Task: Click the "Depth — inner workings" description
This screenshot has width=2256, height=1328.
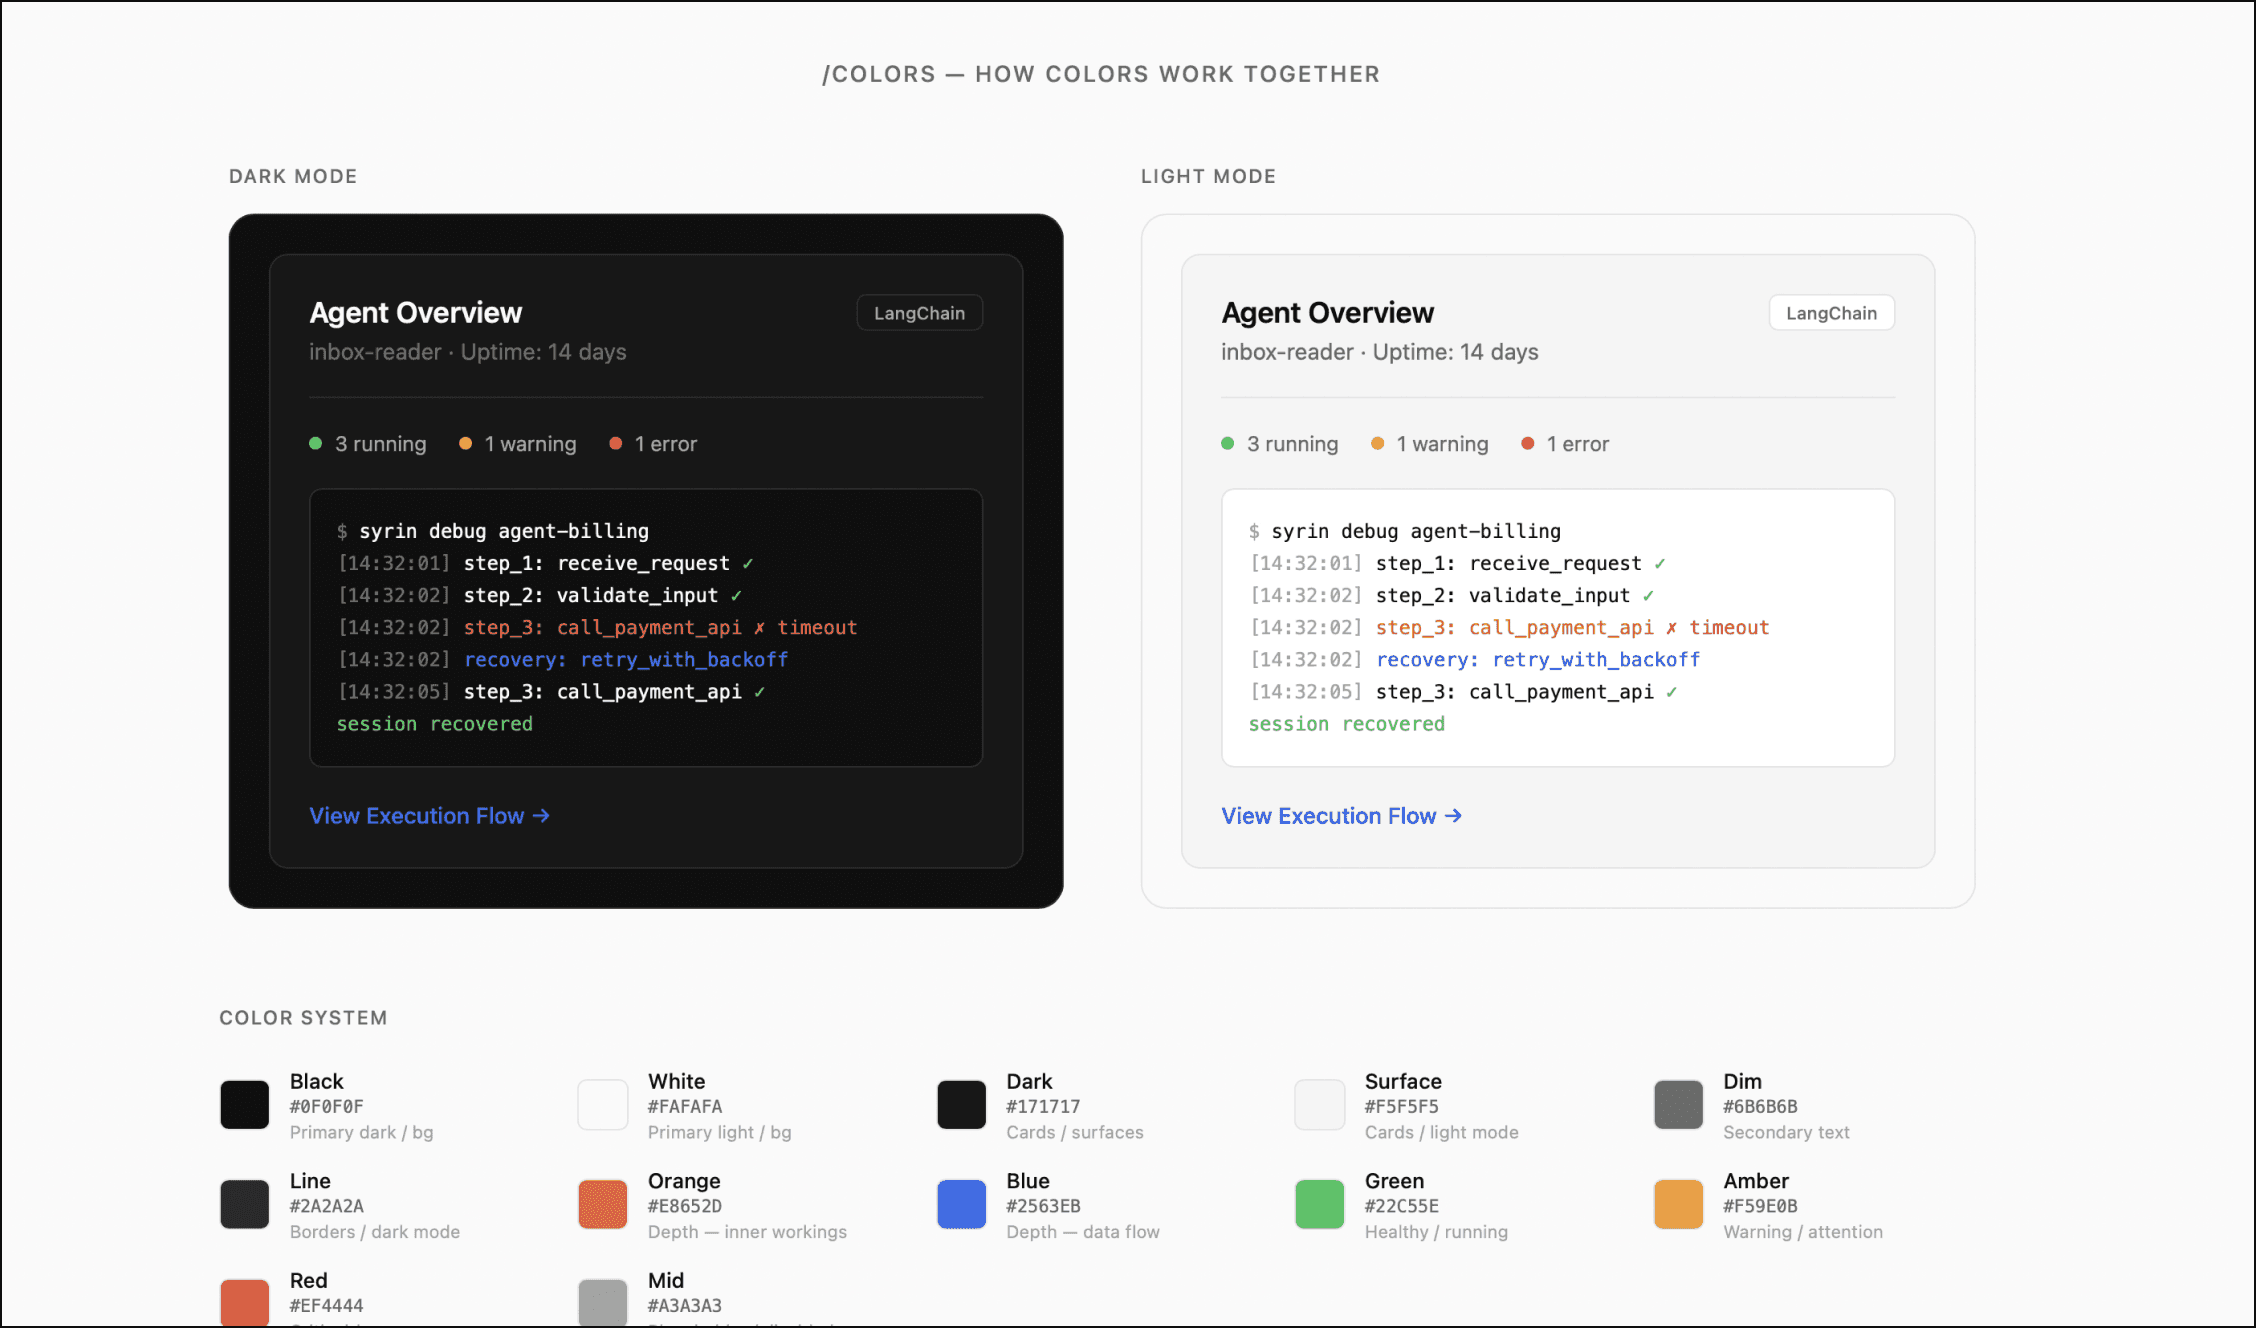Action: click(x=747, y=1232)
